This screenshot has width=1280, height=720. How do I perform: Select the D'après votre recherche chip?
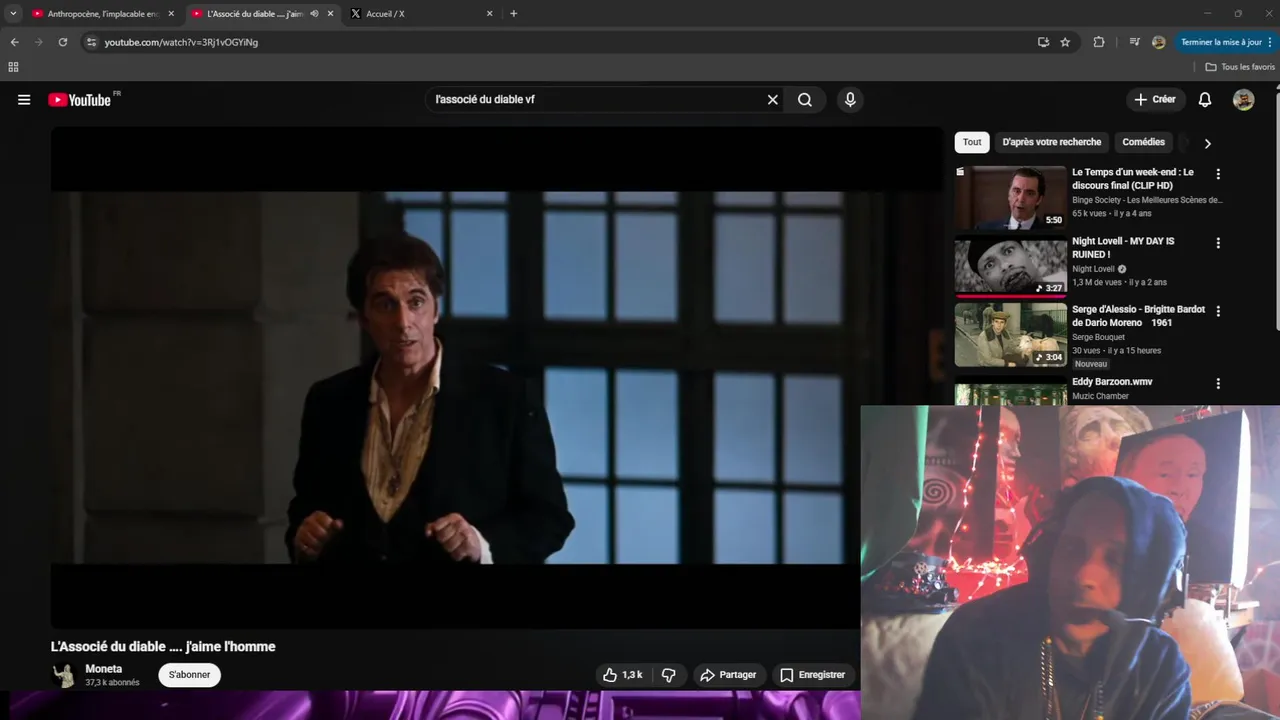tap(1052, 142)
